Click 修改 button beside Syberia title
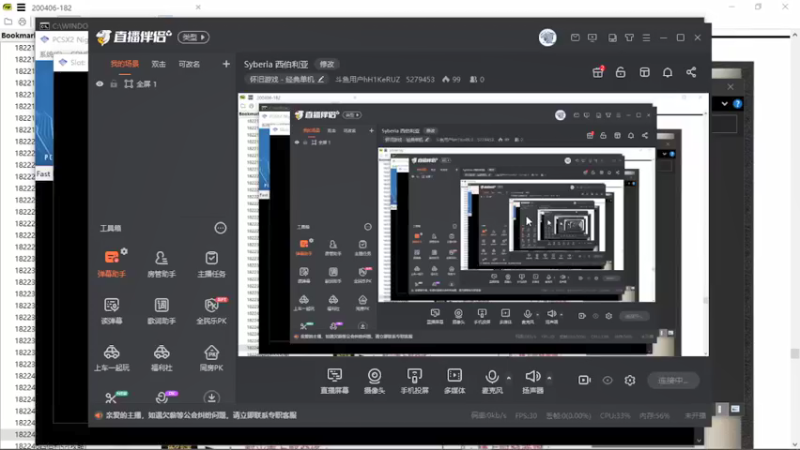The width and height of the screenshot is (800, 450). (327, 64)
